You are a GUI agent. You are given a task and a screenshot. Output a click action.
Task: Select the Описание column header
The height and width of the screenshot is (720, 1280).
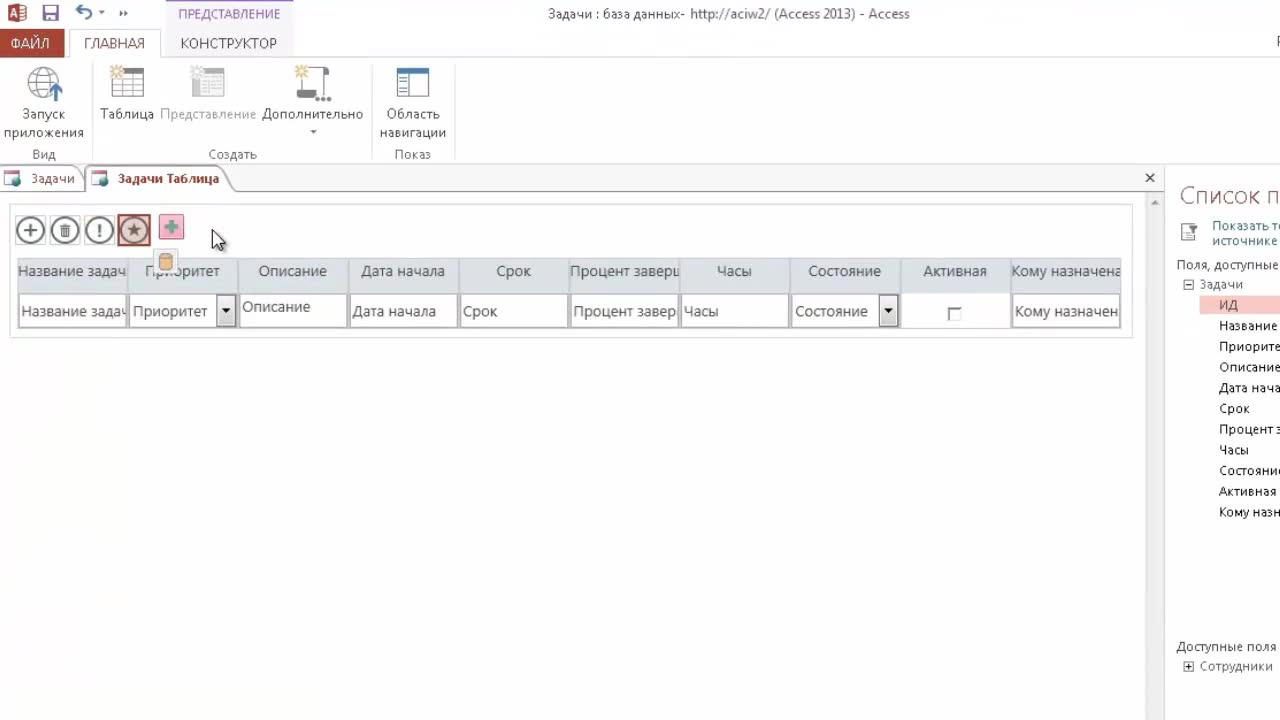pos(293,272)
